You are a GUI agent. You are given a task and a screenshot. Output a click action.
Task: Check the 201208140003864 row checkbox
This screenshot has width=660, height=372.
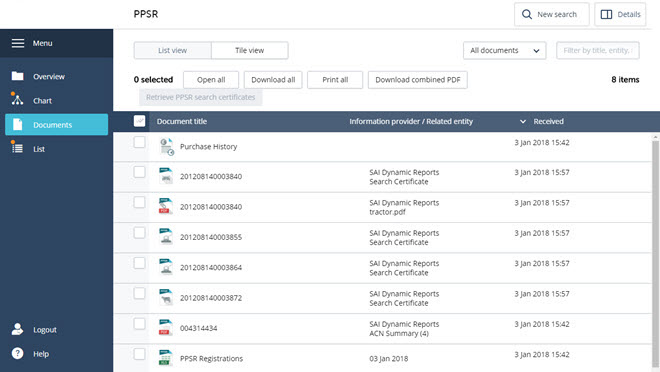click(139, 263)
